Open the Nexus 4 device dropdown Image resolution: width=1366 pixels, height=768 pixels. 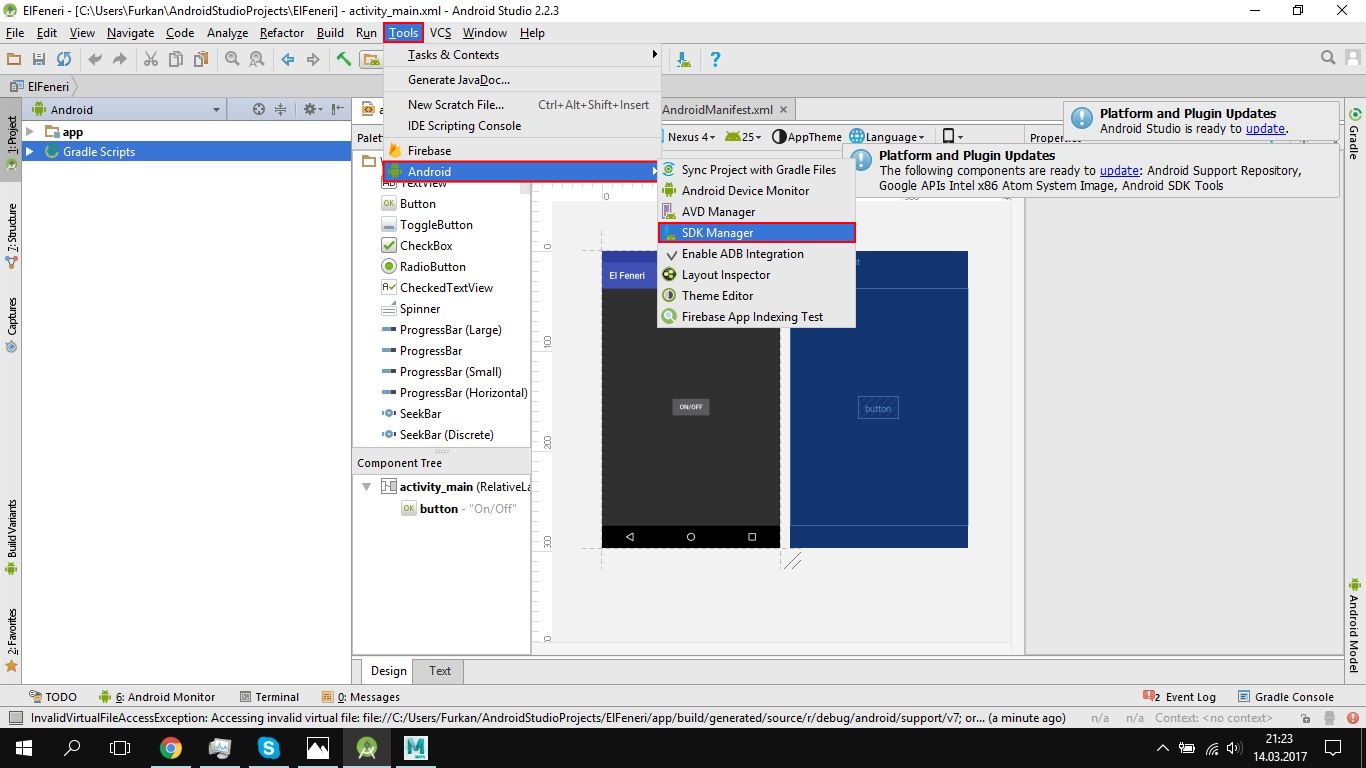point(689,137)
